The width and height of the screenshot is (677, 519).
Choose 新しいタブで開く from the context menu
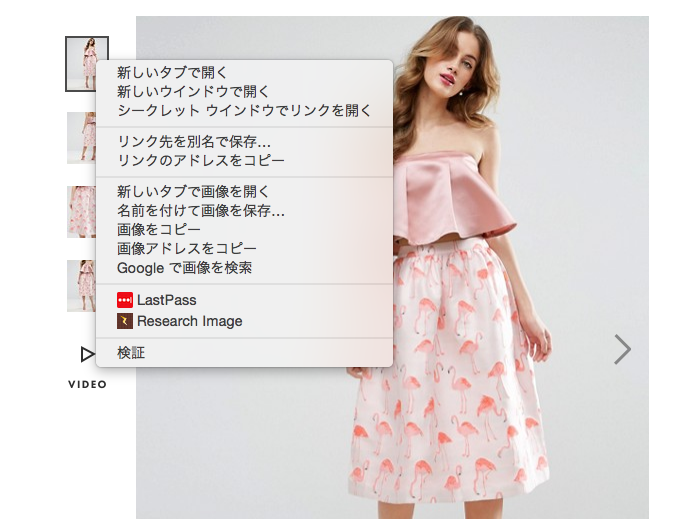point(172,72)
